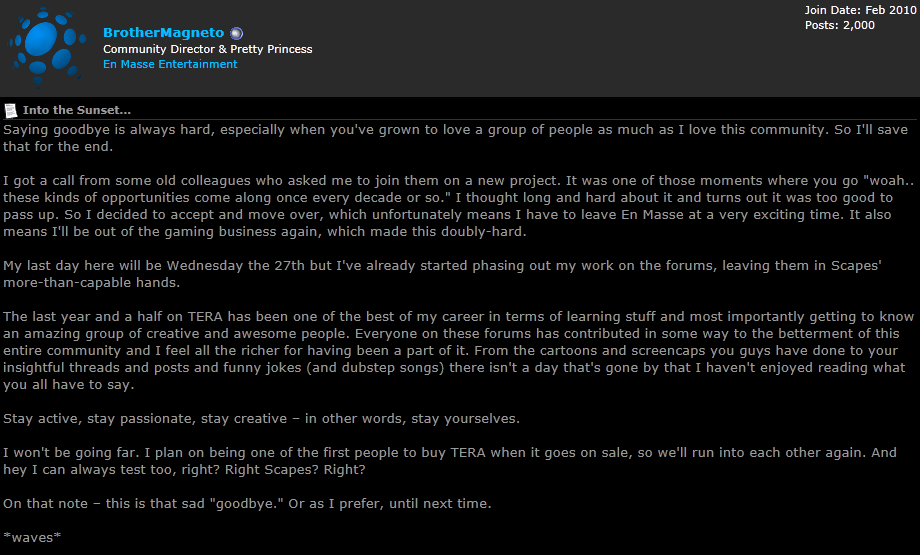Click the Stay active, stay passionate line

coord(261,419)
